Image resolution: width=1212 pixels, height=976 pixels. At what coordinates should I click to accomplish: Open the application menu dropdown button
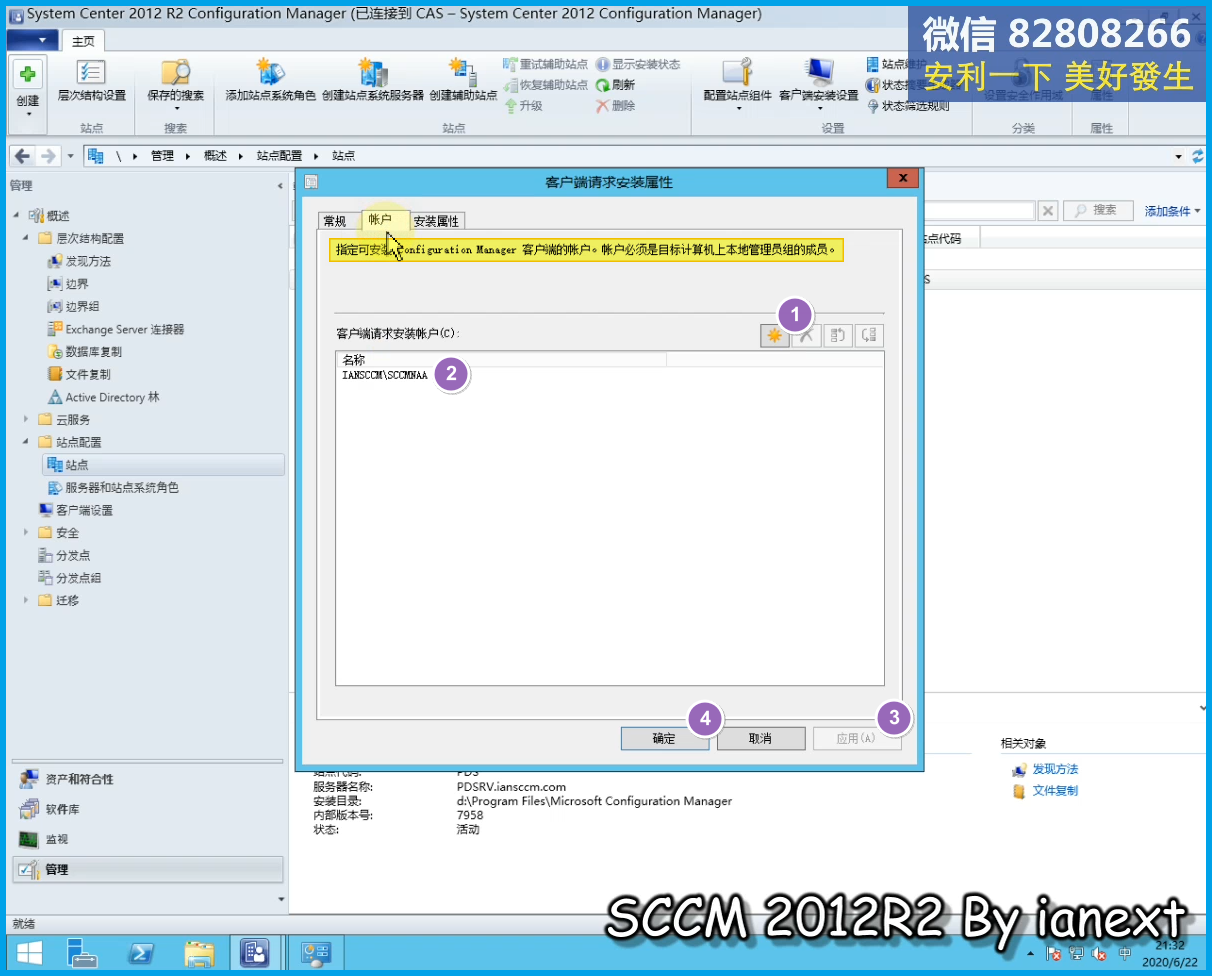click(x=32, y=40)
